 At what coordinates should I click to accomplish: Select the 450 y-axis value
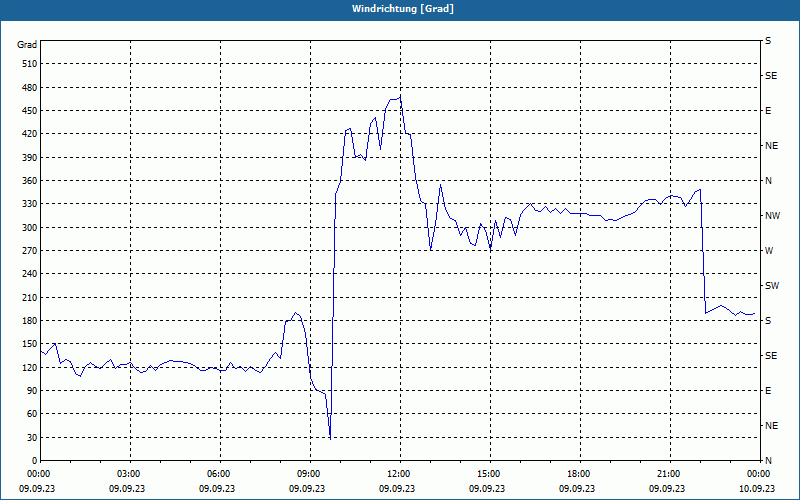(x=30, y=111)
